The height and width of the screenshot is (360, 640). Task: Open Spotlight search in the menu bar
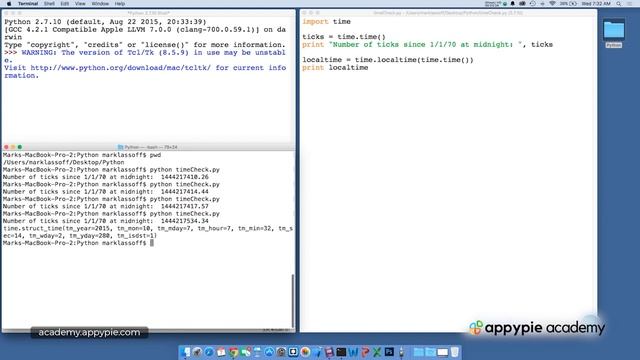[x=619, y=4]
